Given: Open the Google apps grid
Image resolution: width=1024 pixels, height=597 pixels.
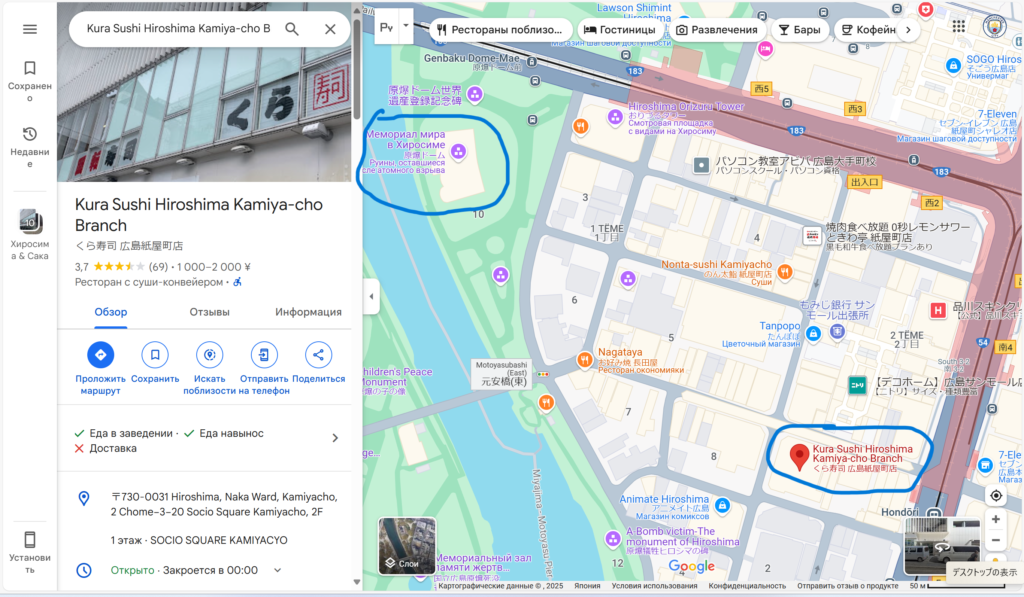Looking at the screenshot, I should tap(959, 26).
